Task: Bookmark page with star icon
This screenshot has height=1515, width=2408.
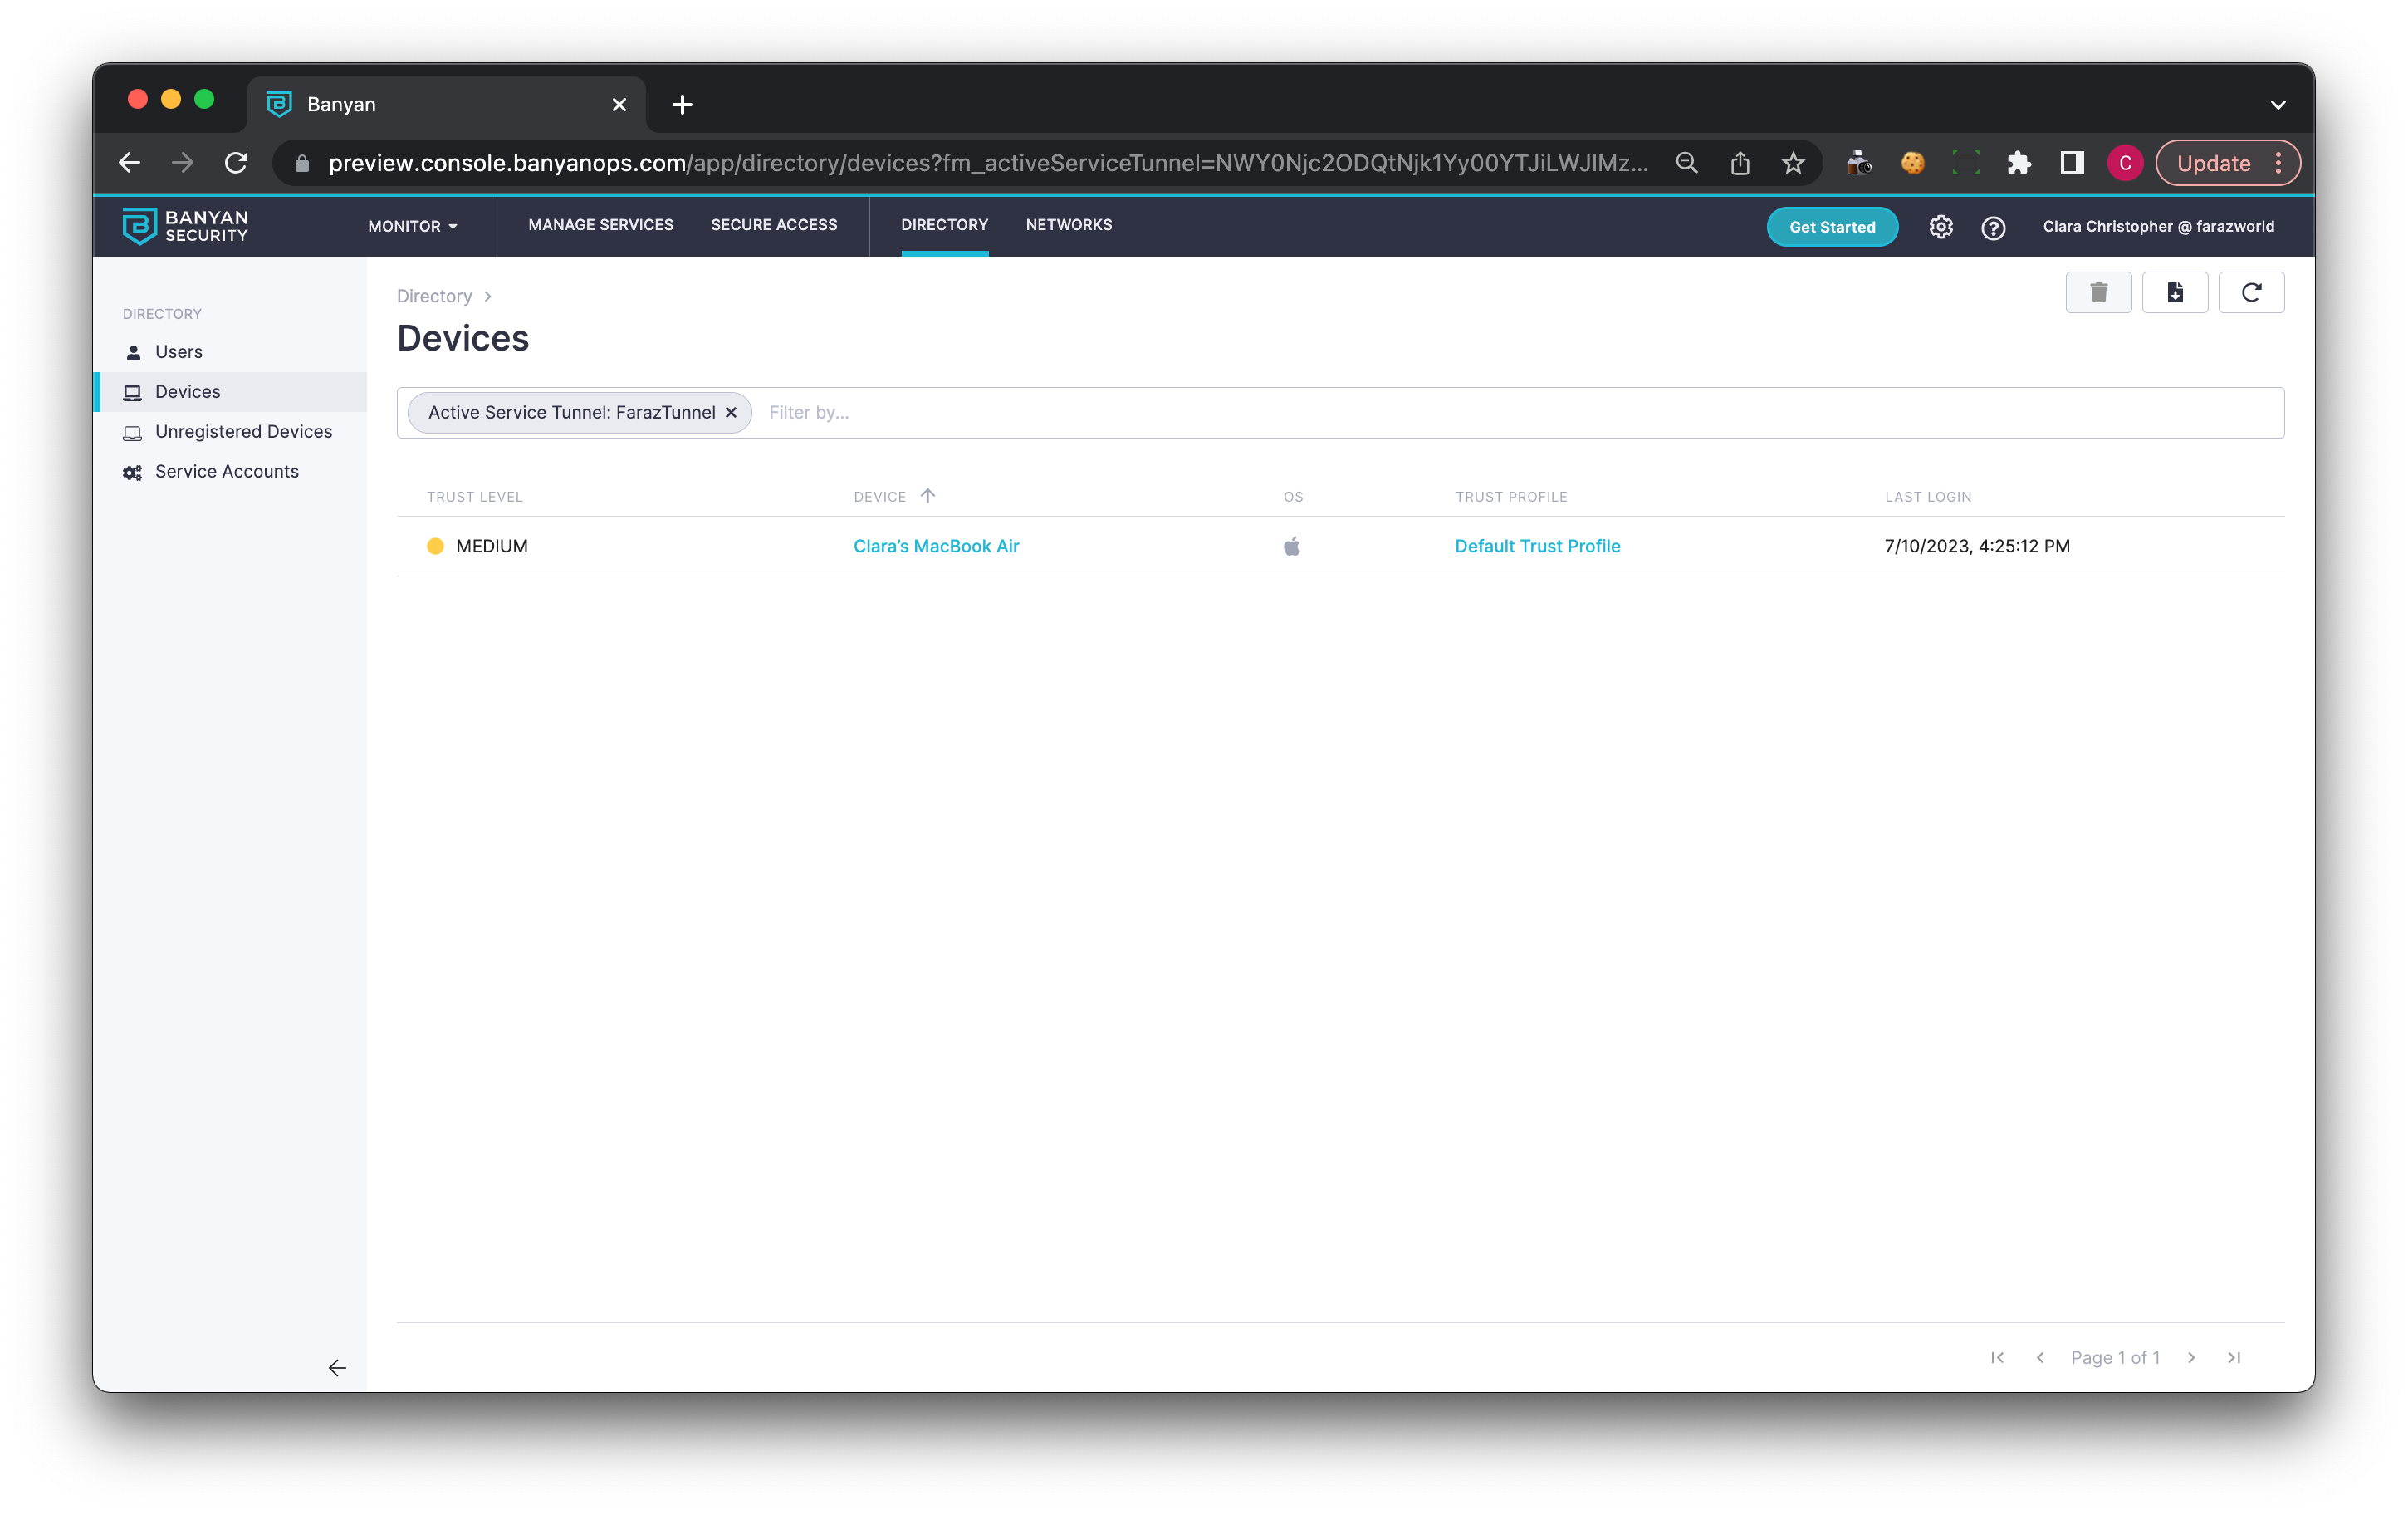Action: pos(1792,163)
